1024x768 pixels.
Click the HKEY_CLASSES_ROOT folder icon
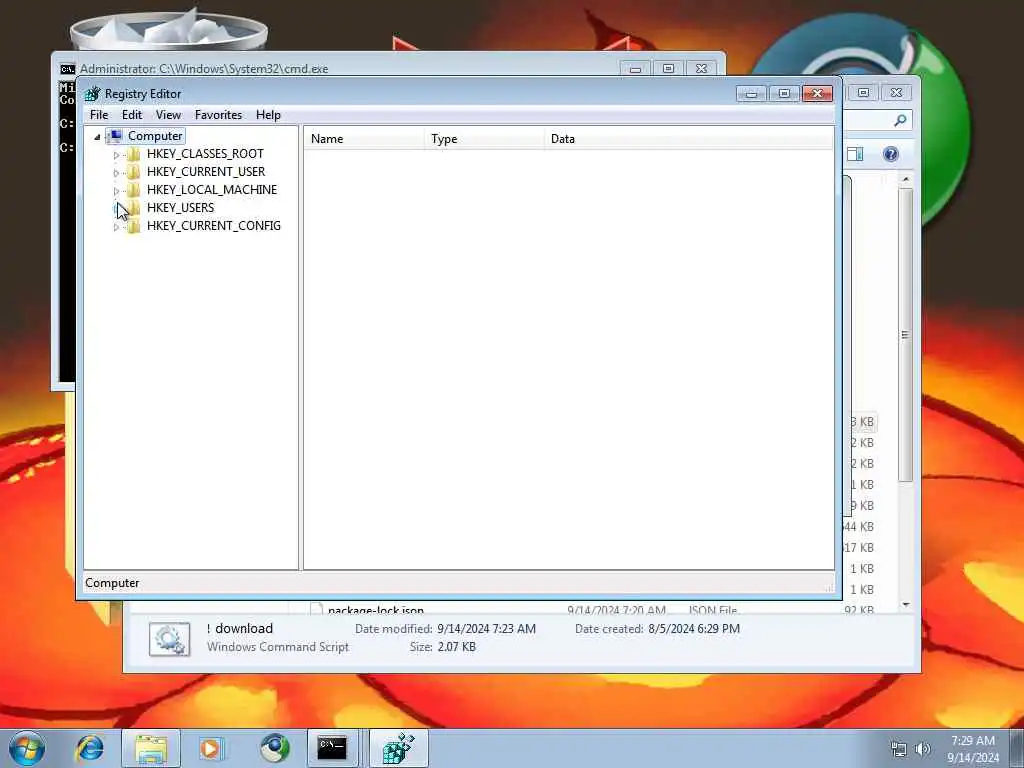pos(133,154)
